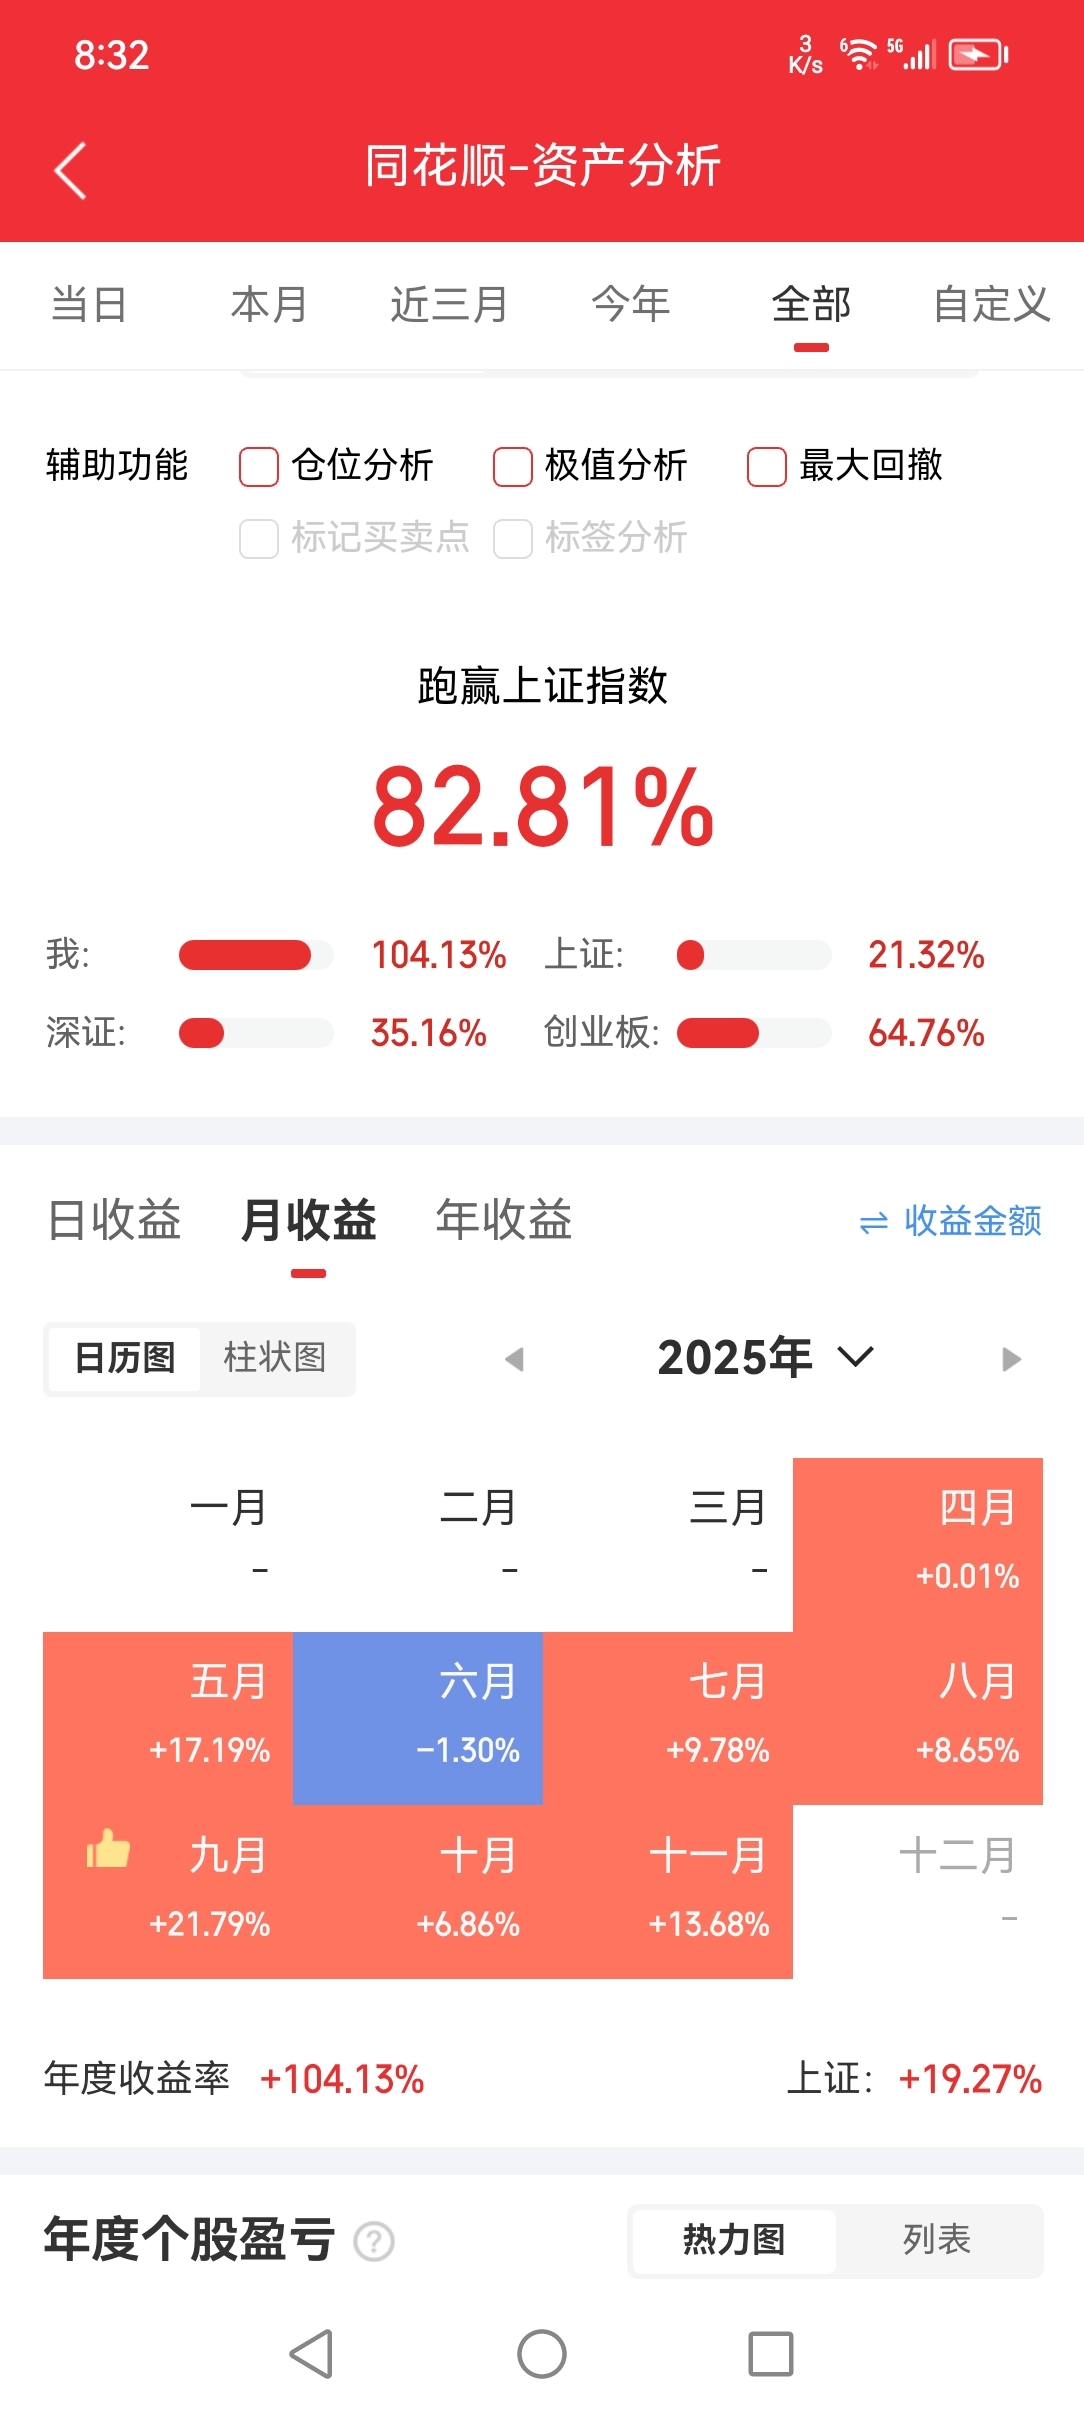Tap the 六月 -1.30% blue cell
This screenshot has width=1084, height=2412.
pos(418,1718)
